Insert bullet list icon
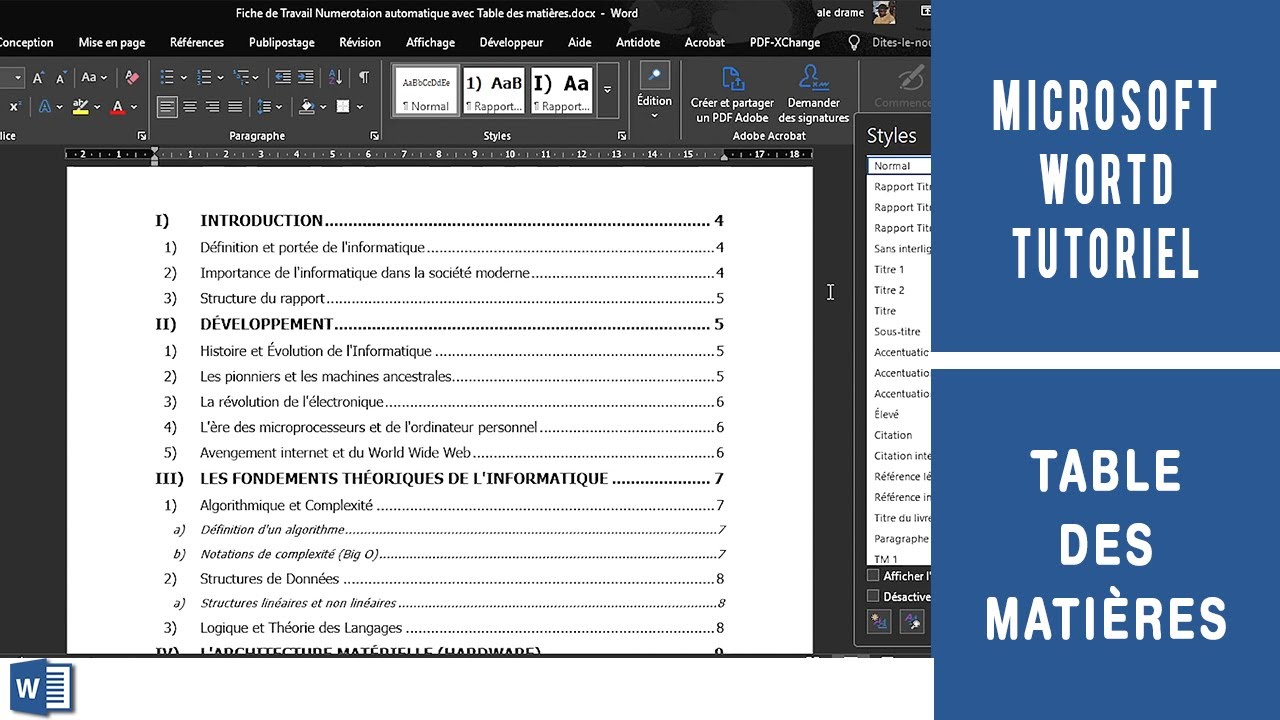1280x720 pixels. (167, 77)
